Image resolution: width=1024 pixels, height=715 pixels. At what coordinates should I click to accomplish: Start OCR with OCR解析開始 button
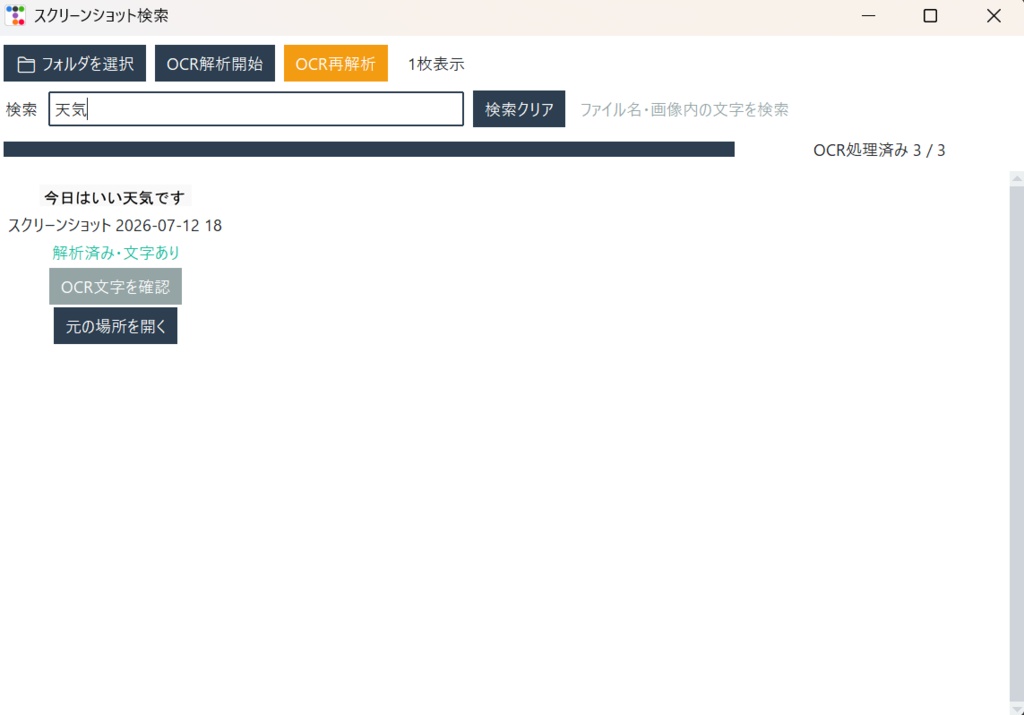click(x=214, y=63)
